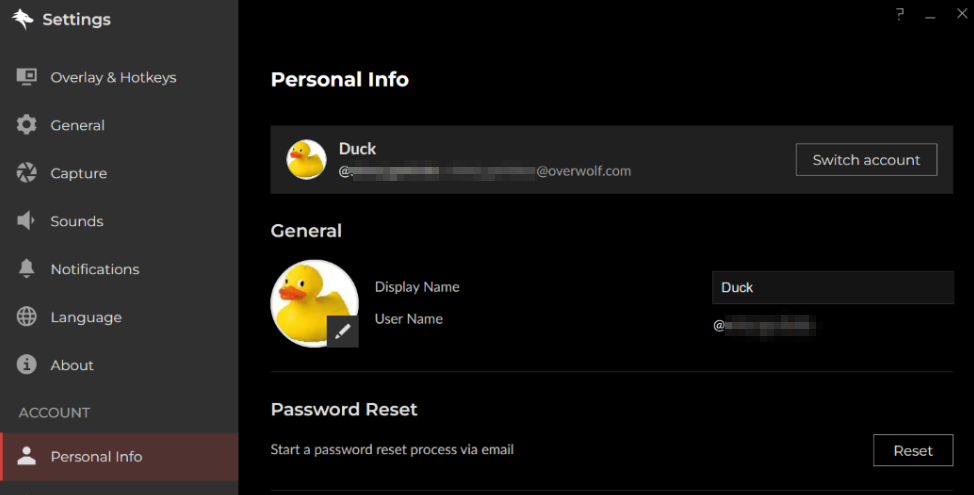Click the General heading in main panel

tap(306, 230)
